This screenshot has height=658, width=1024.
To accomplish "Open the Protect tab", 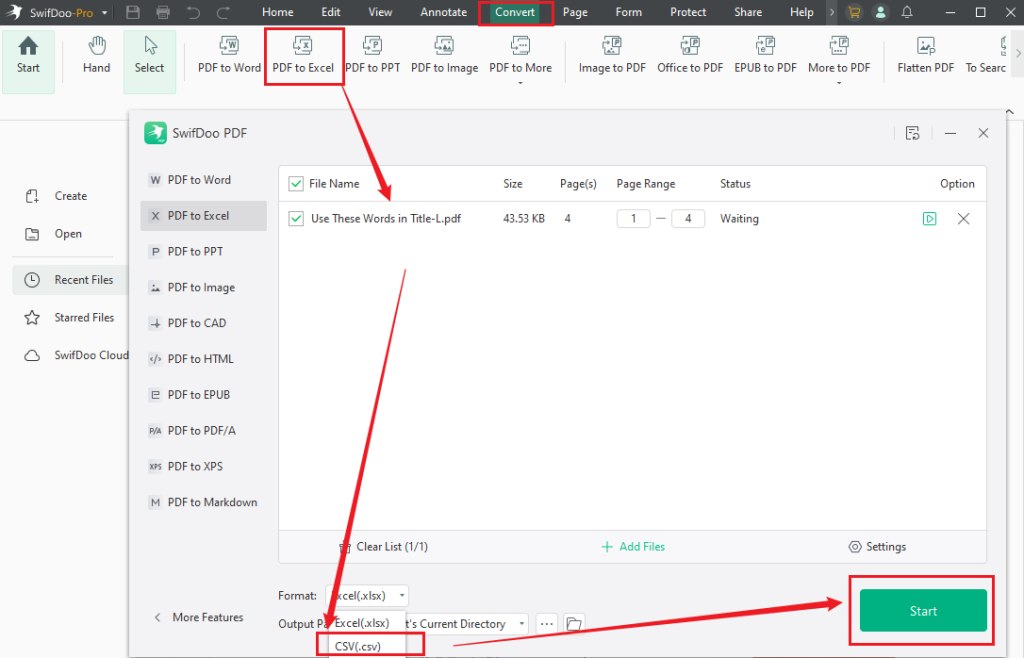I will 688,12.
